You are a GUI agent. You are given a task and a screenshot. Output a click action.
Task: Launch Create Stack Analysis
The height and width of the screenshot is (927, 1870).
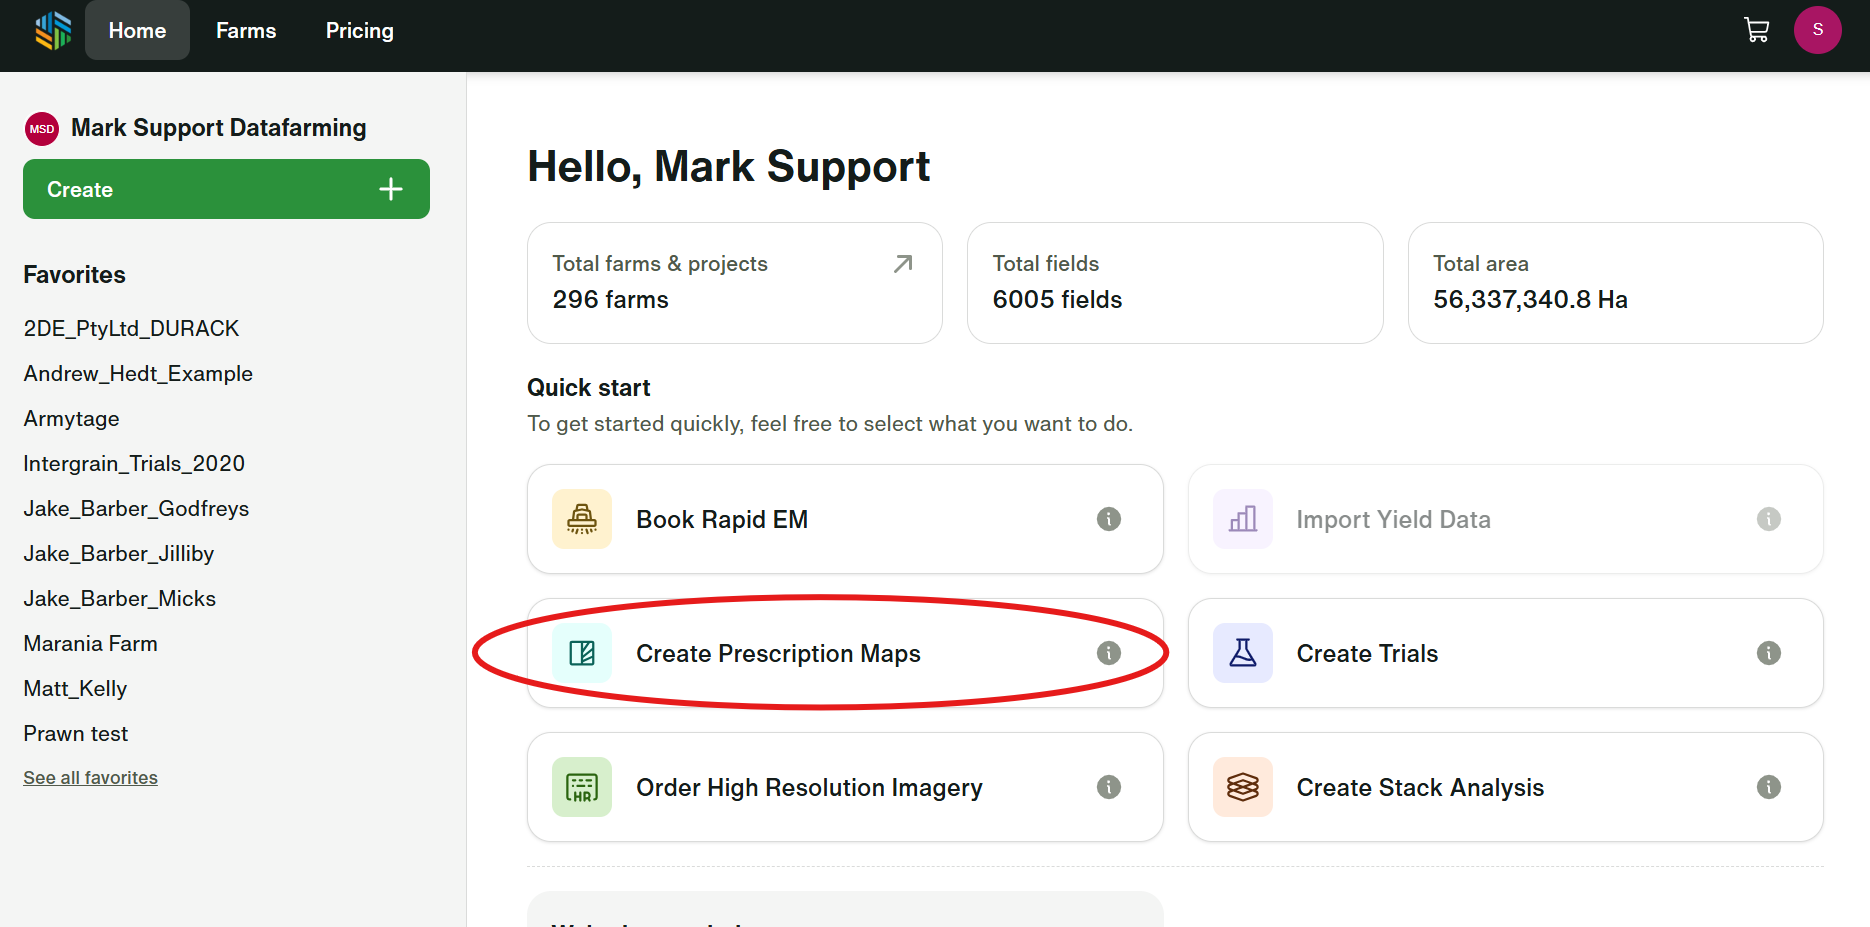[1419, 788]
